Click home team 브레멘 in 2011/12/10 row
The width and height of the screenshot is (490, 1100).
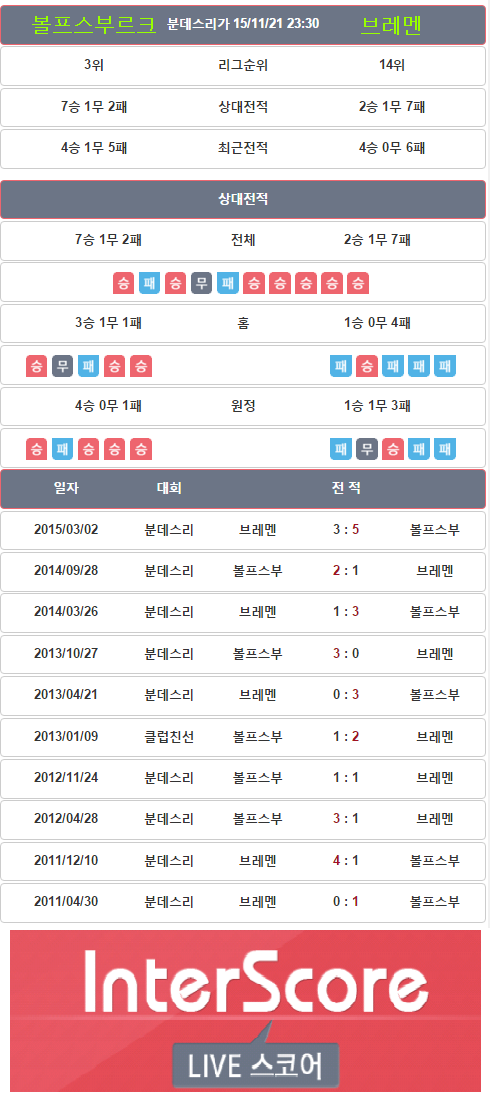coord(258,861)
